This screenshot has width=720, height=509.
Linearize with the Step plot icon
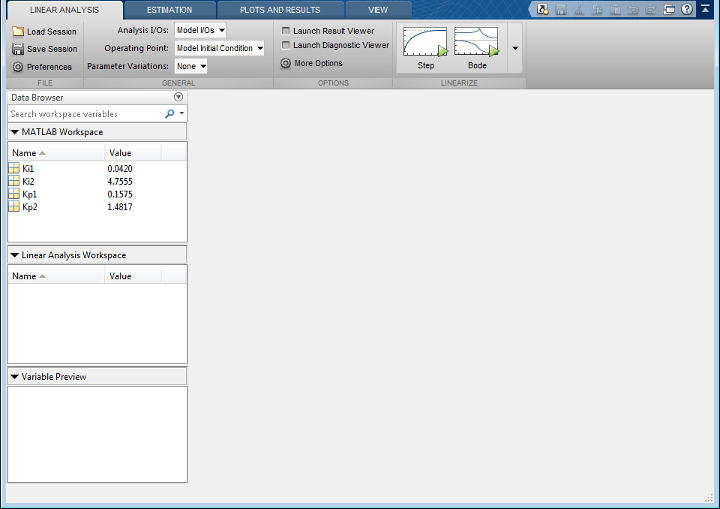click(x=425, y=42)
